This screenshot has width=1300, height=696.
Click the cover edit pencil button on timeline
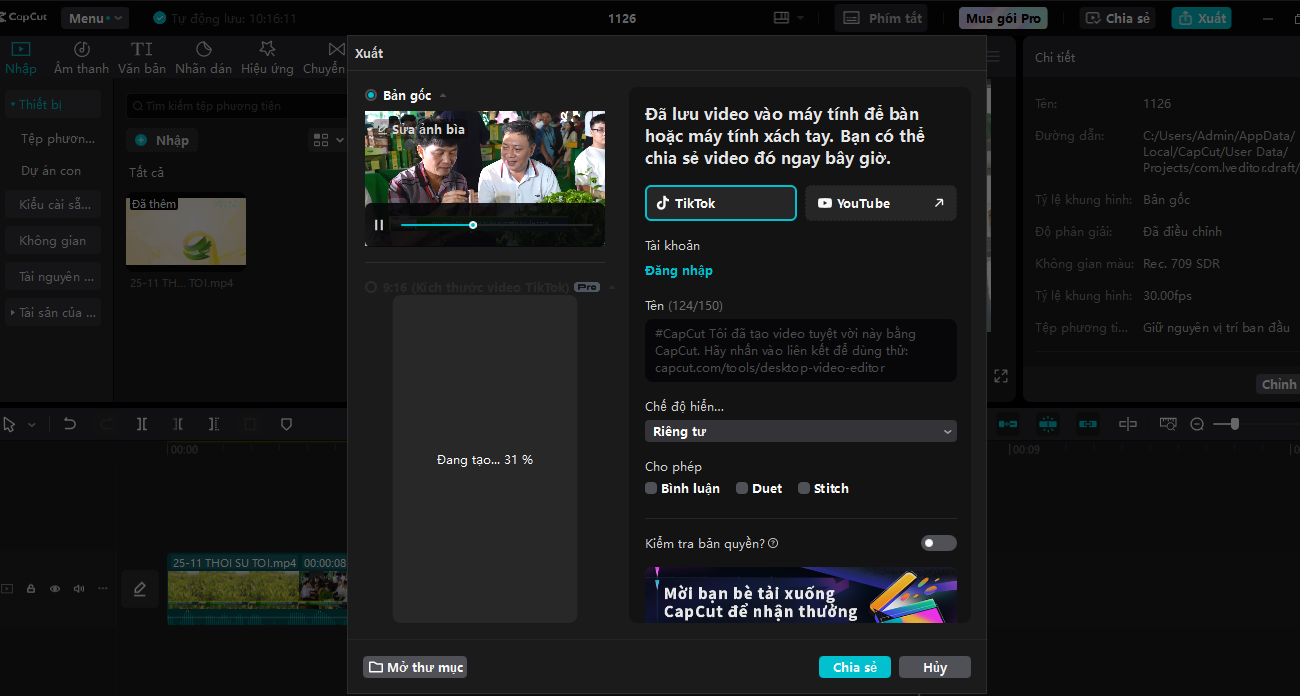(140, 589)
